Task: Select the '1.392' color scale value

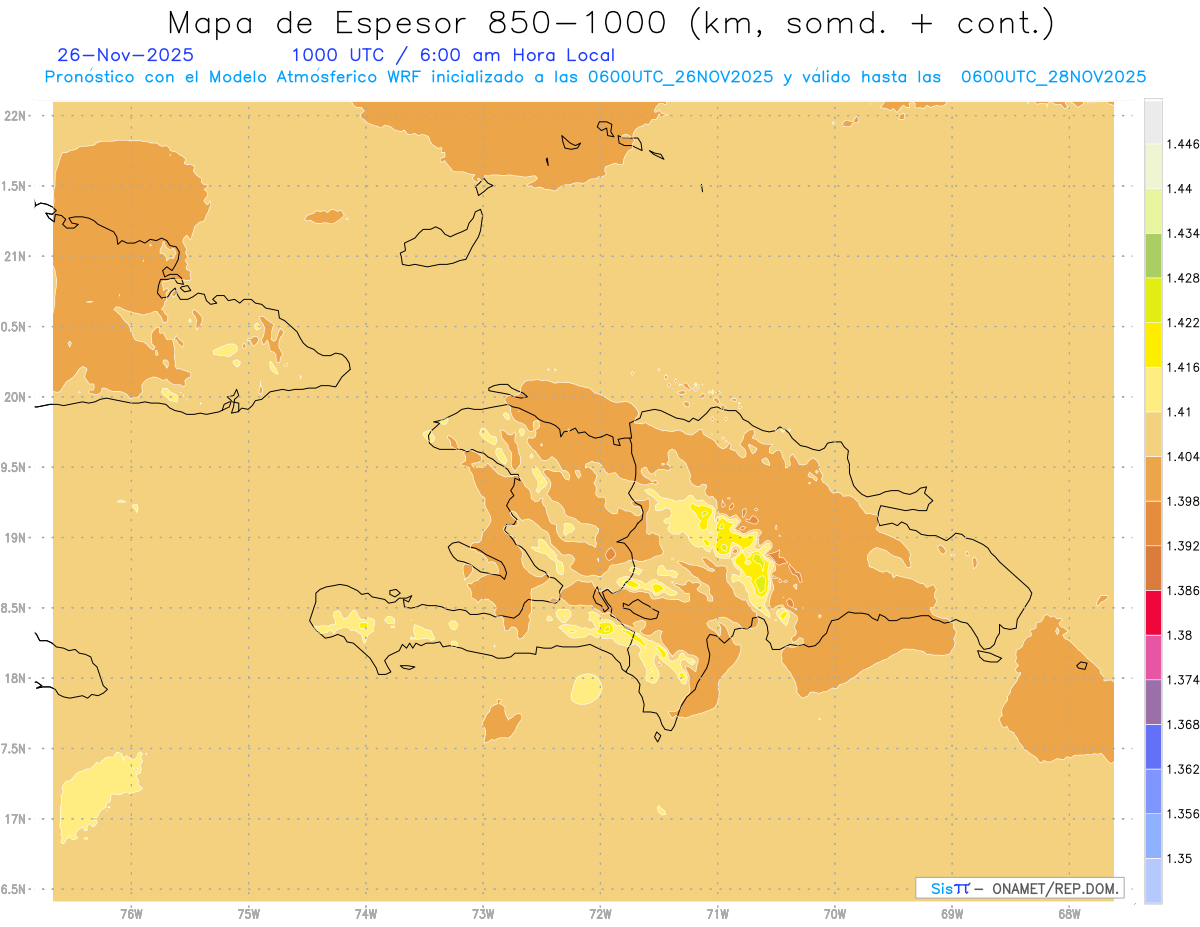Action: pyautogui.click(x=1184, y=546)
